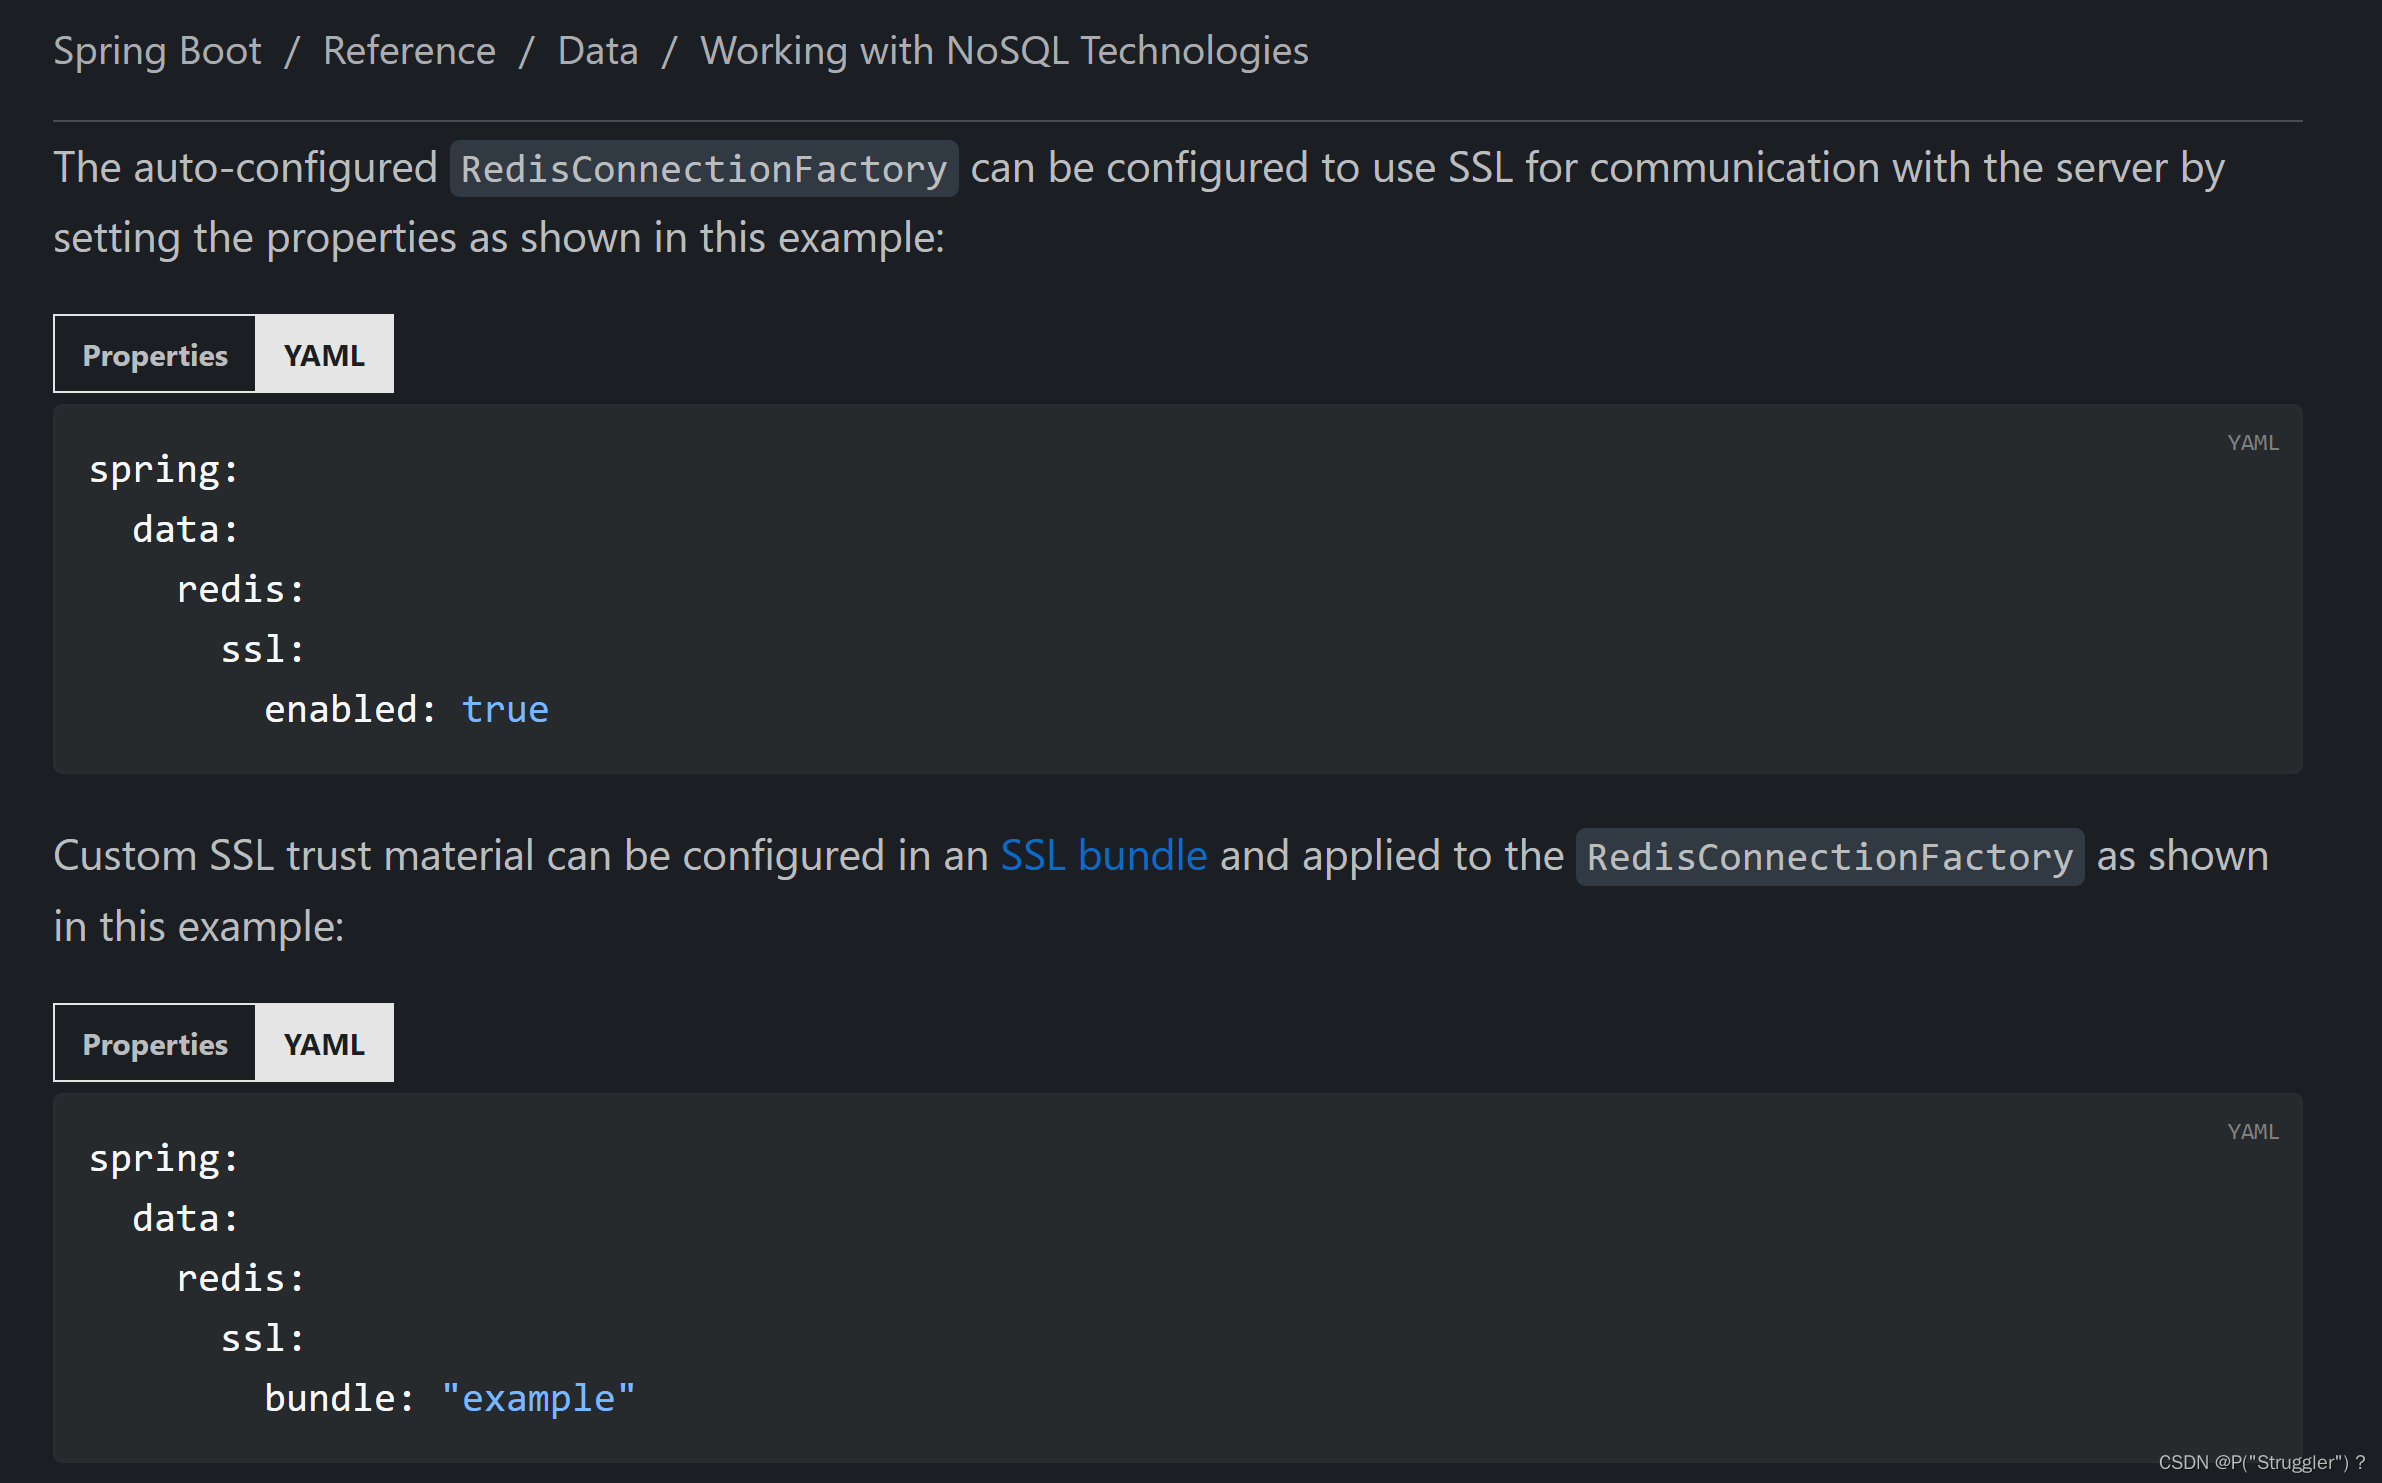
Task: Click the "example" string value
Action: (538, 1398)
